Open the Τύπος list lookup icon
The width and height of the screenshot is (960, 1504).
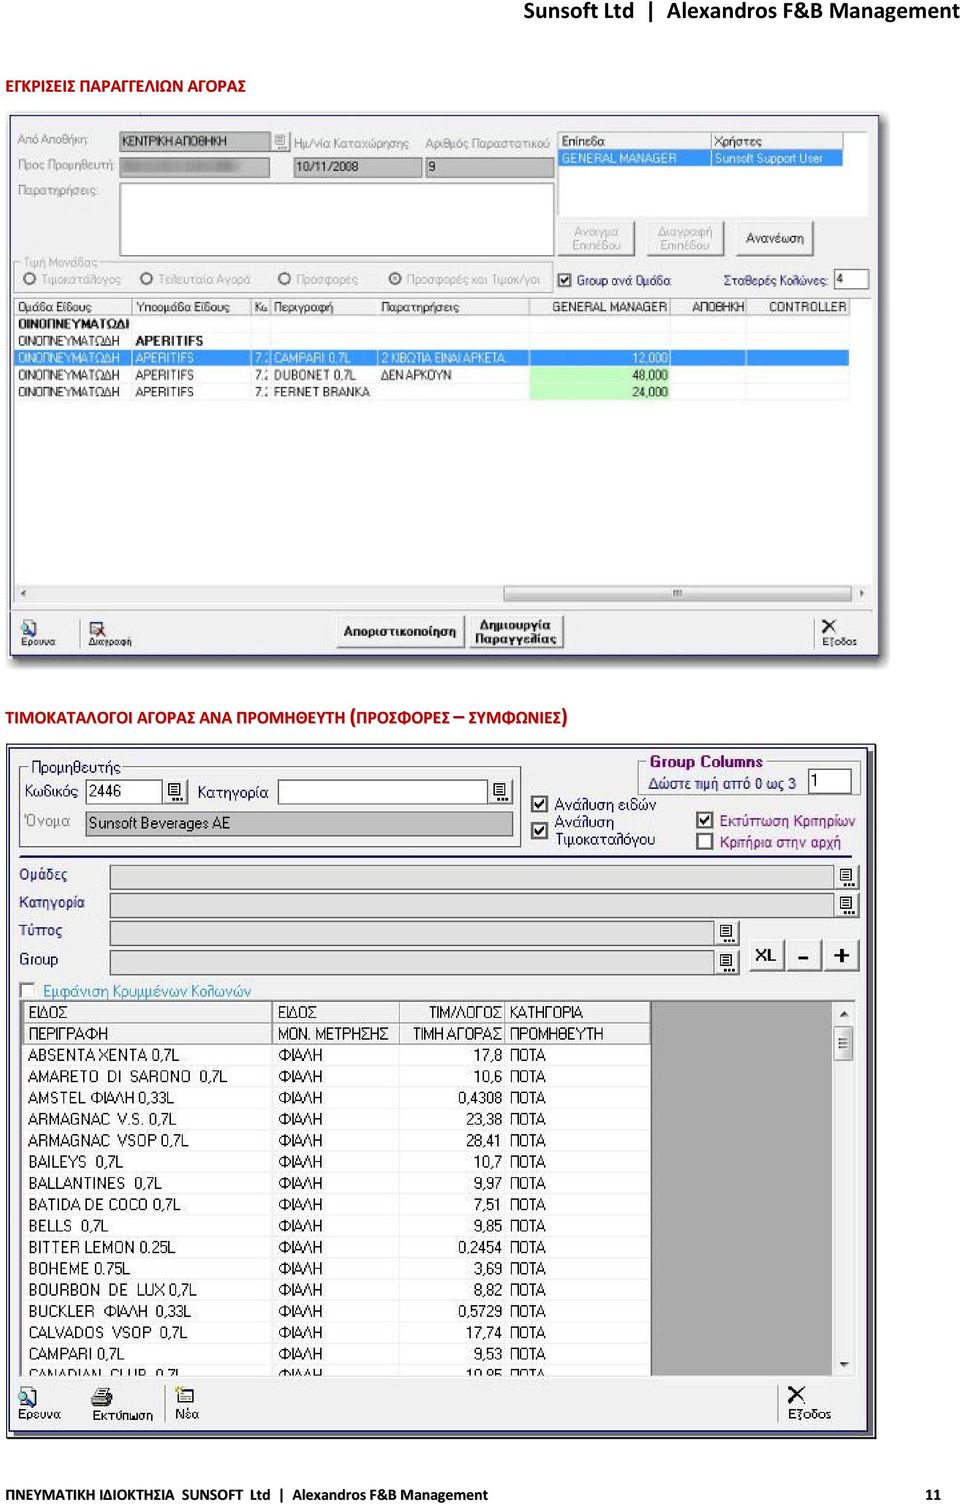[727, 933]
